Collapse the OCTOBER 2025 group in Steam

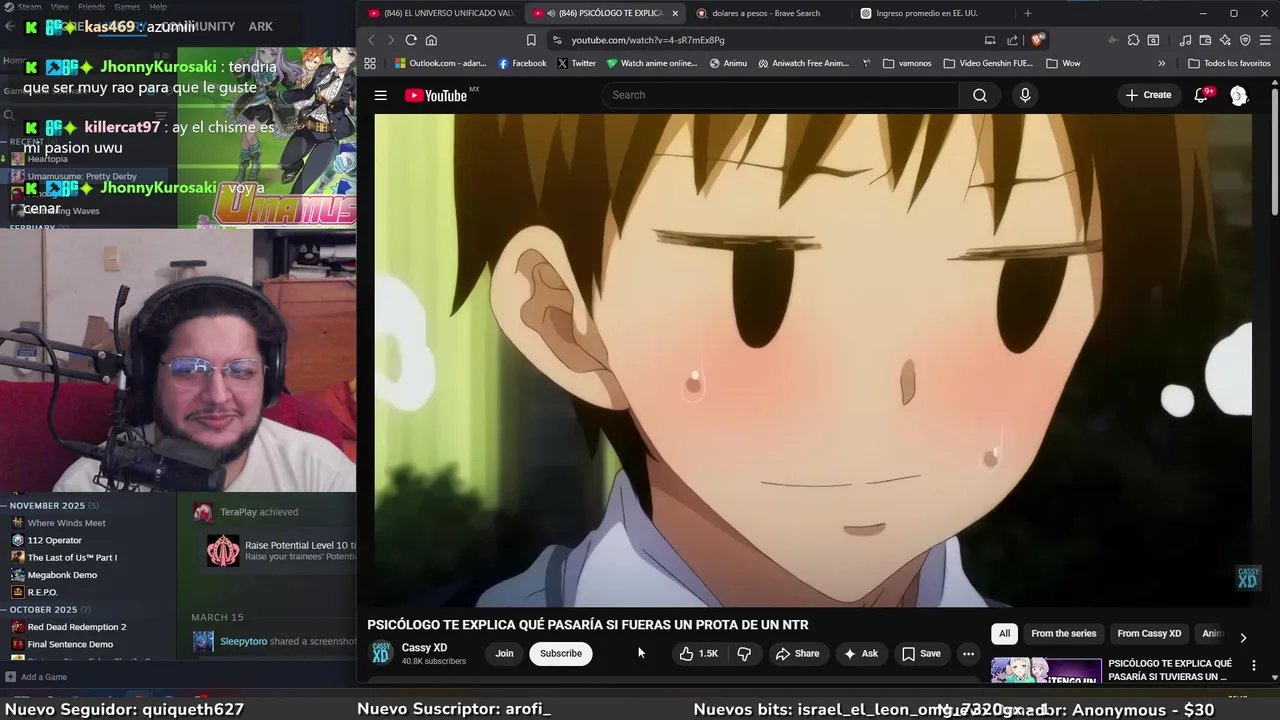click(5, 610)
